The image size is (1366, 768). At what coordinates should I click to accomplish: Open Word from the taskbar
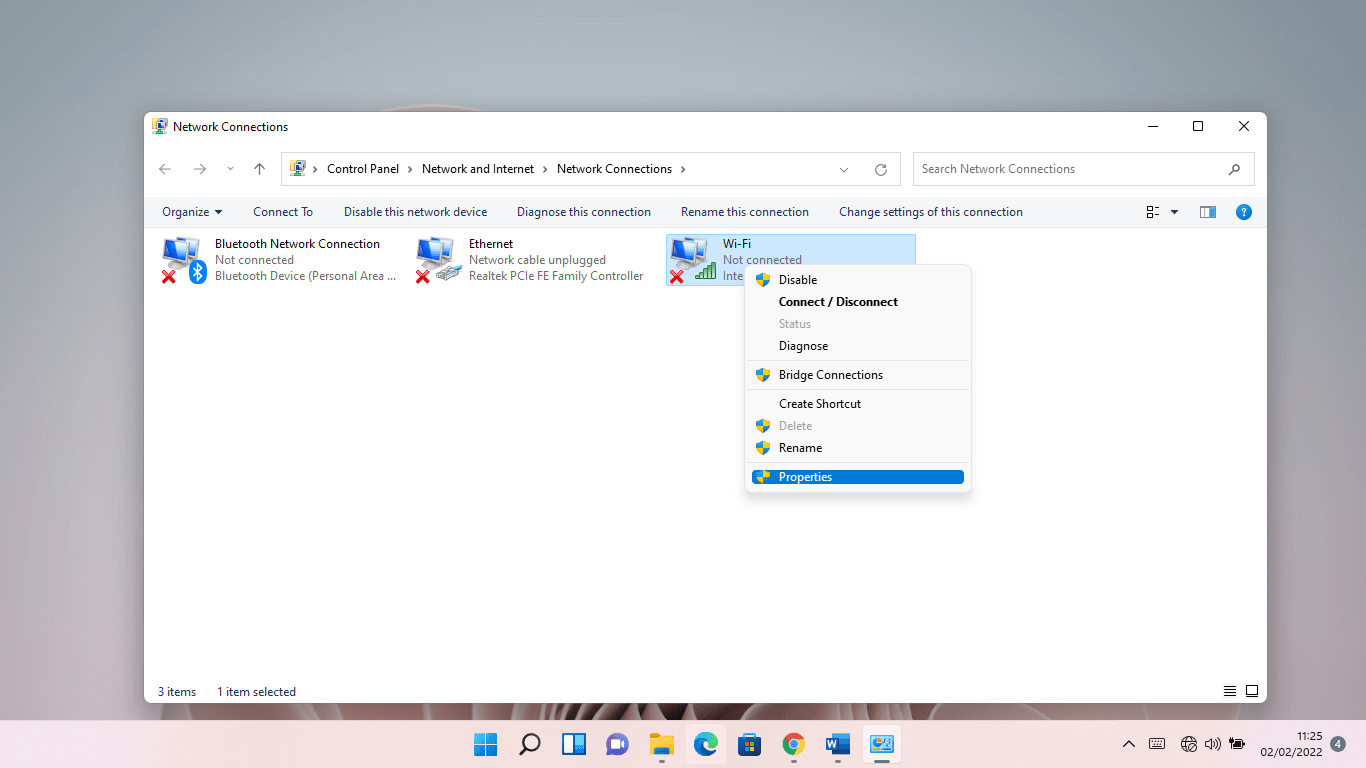[x=838, y=744]
